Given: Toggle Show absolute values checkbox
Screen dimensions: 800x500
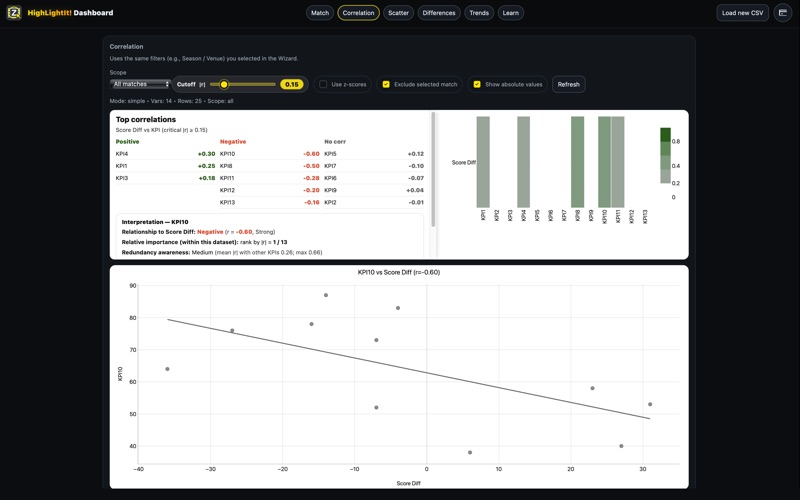Looking at the screenshot, I should point(477,84).
